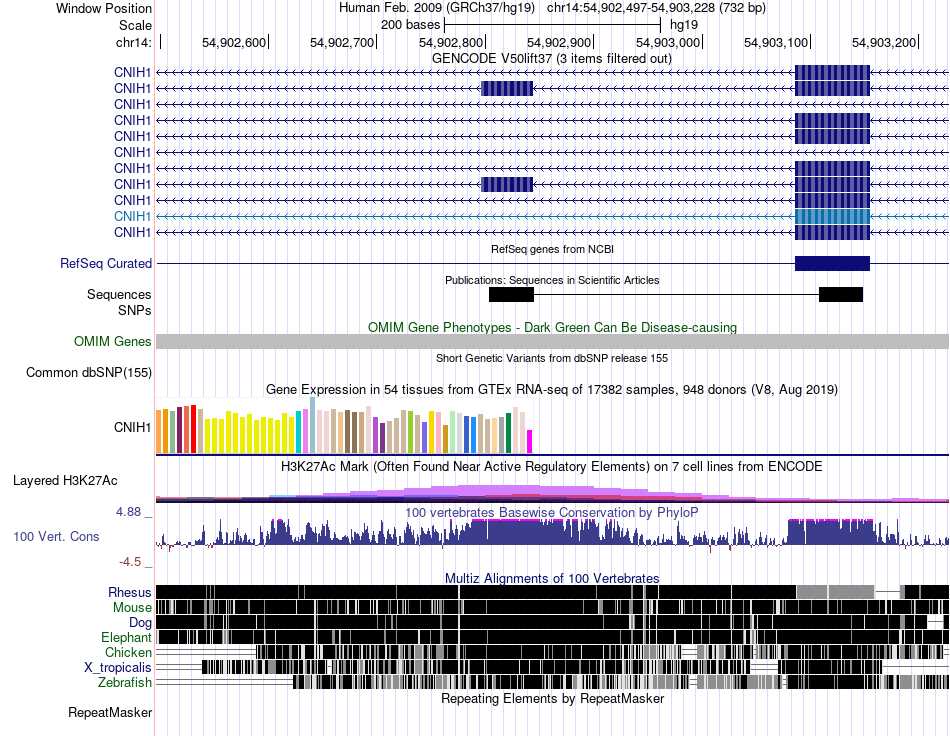The height and width of the screenshot is (736, 950).
Task: Click the Sequences track label
Action: click(119, 294)
